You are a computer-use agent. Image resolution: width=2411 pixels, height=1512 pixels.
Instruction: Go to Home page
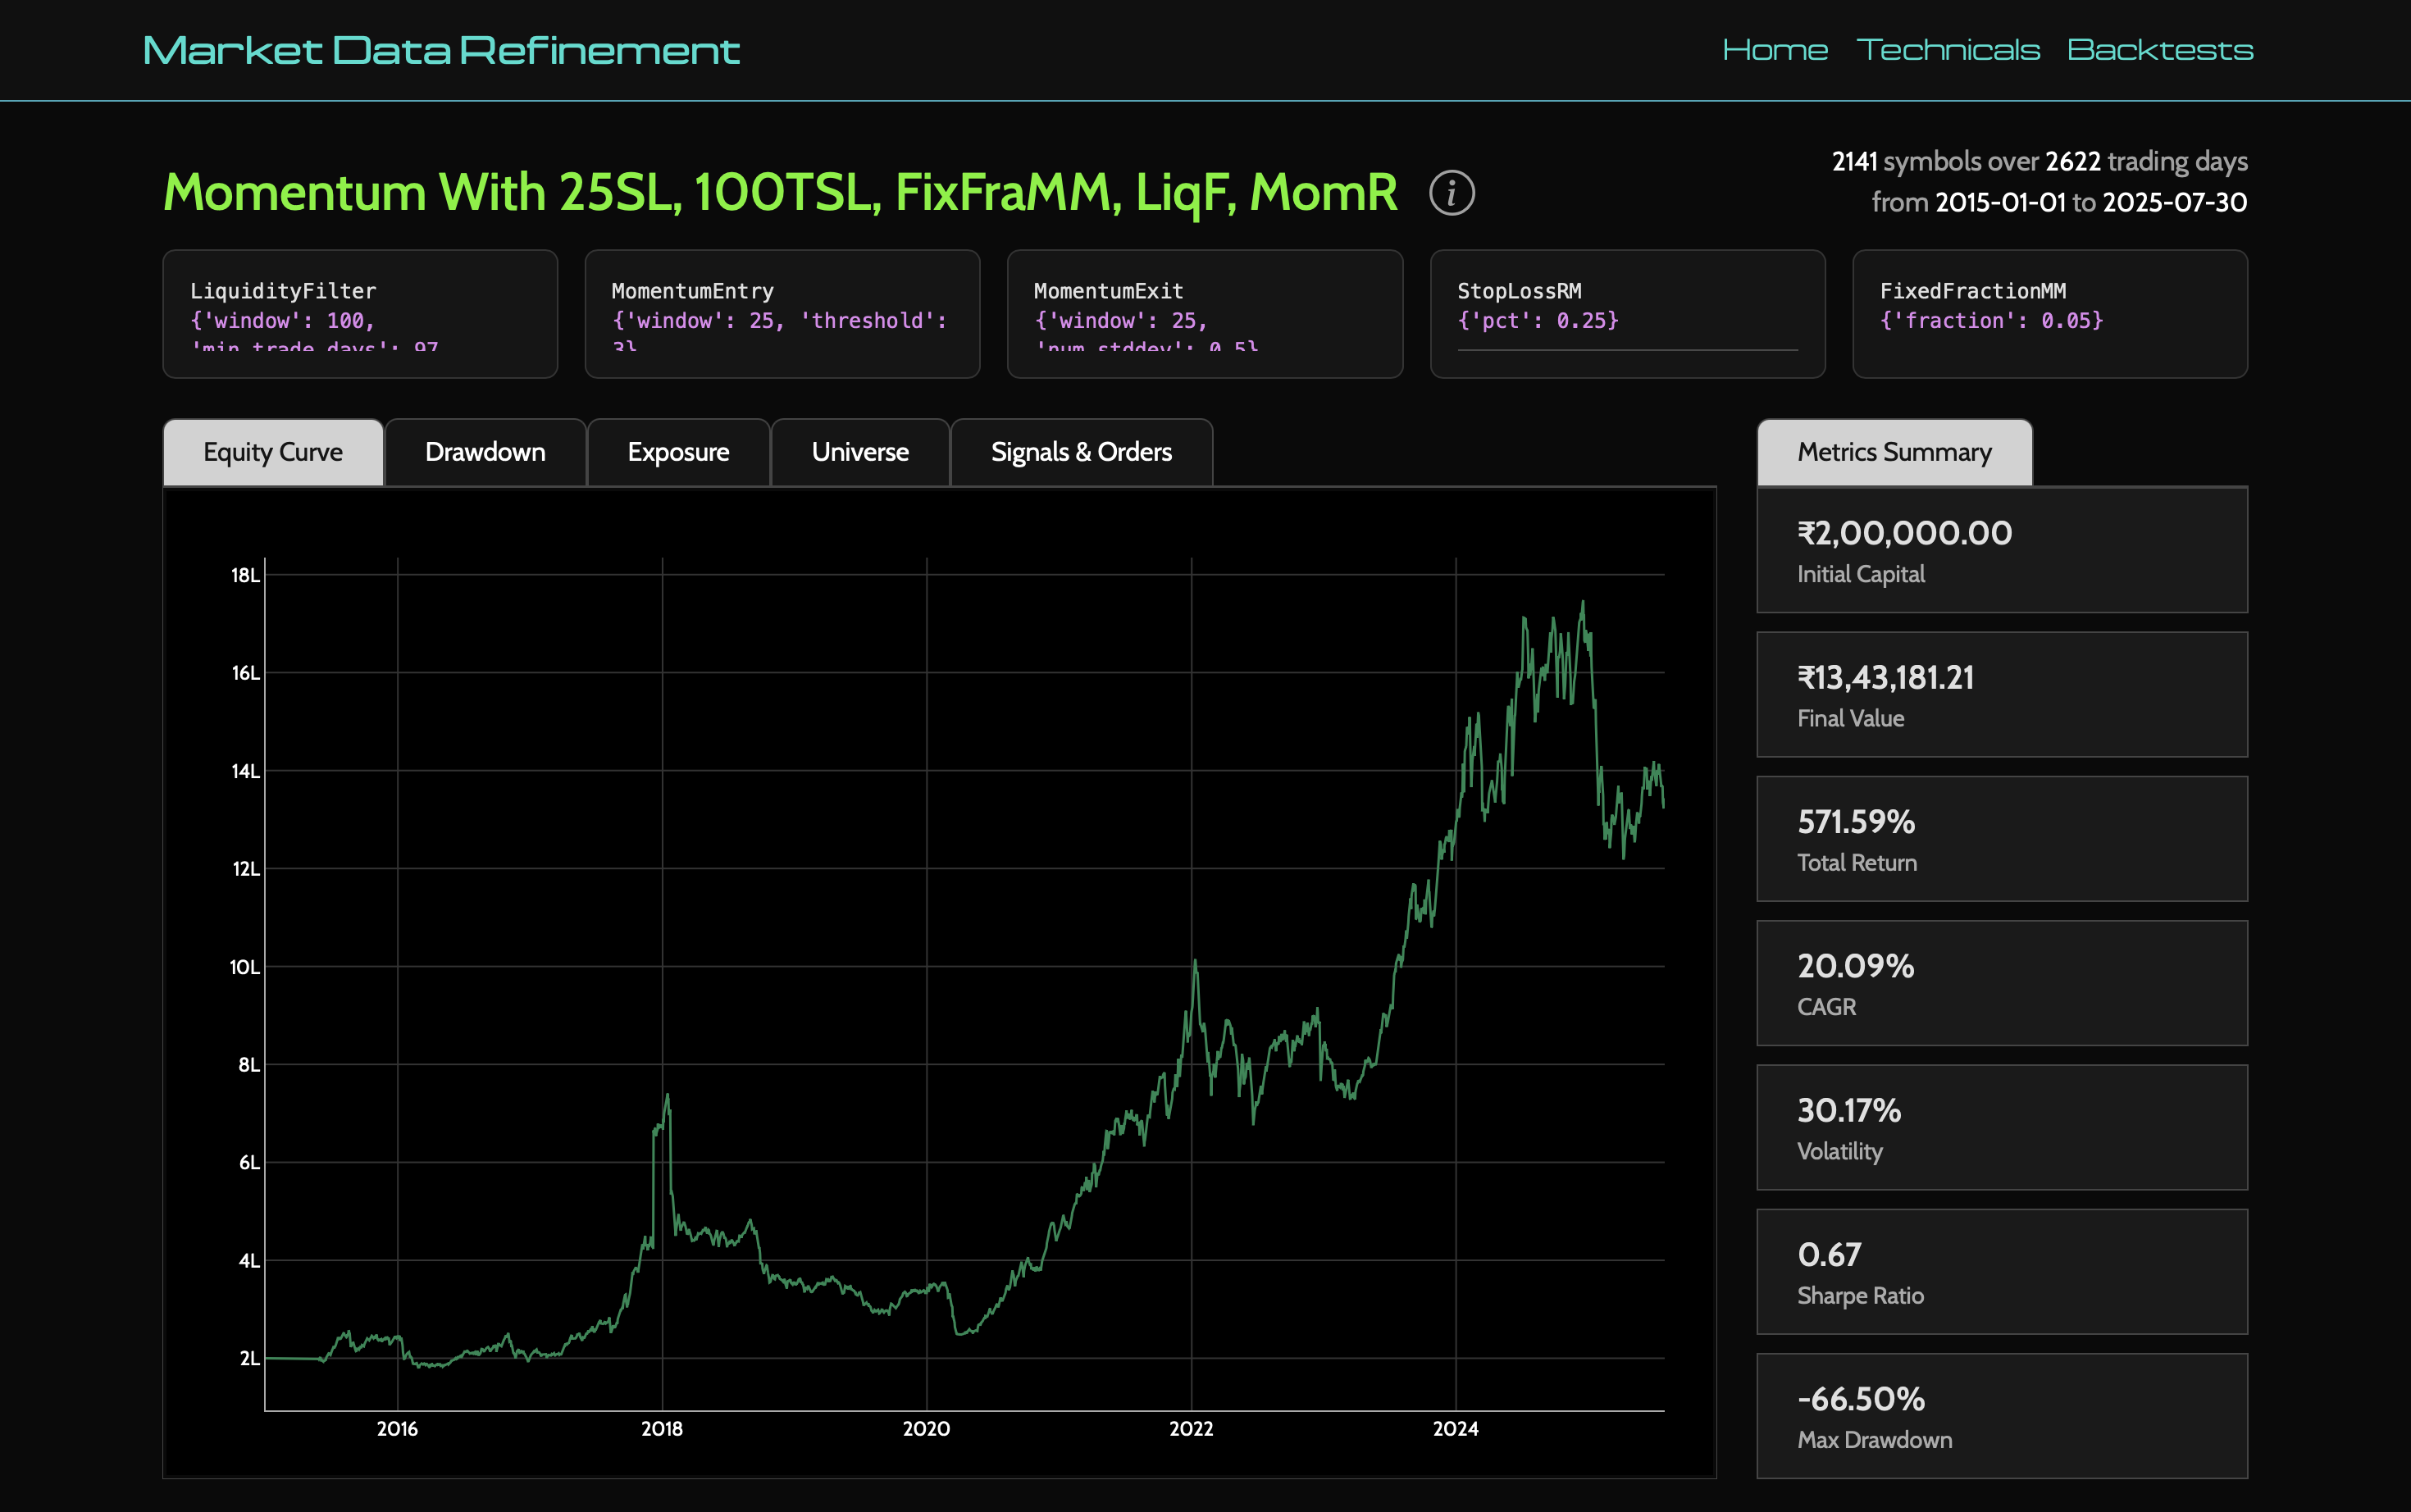coord(1775,50)
